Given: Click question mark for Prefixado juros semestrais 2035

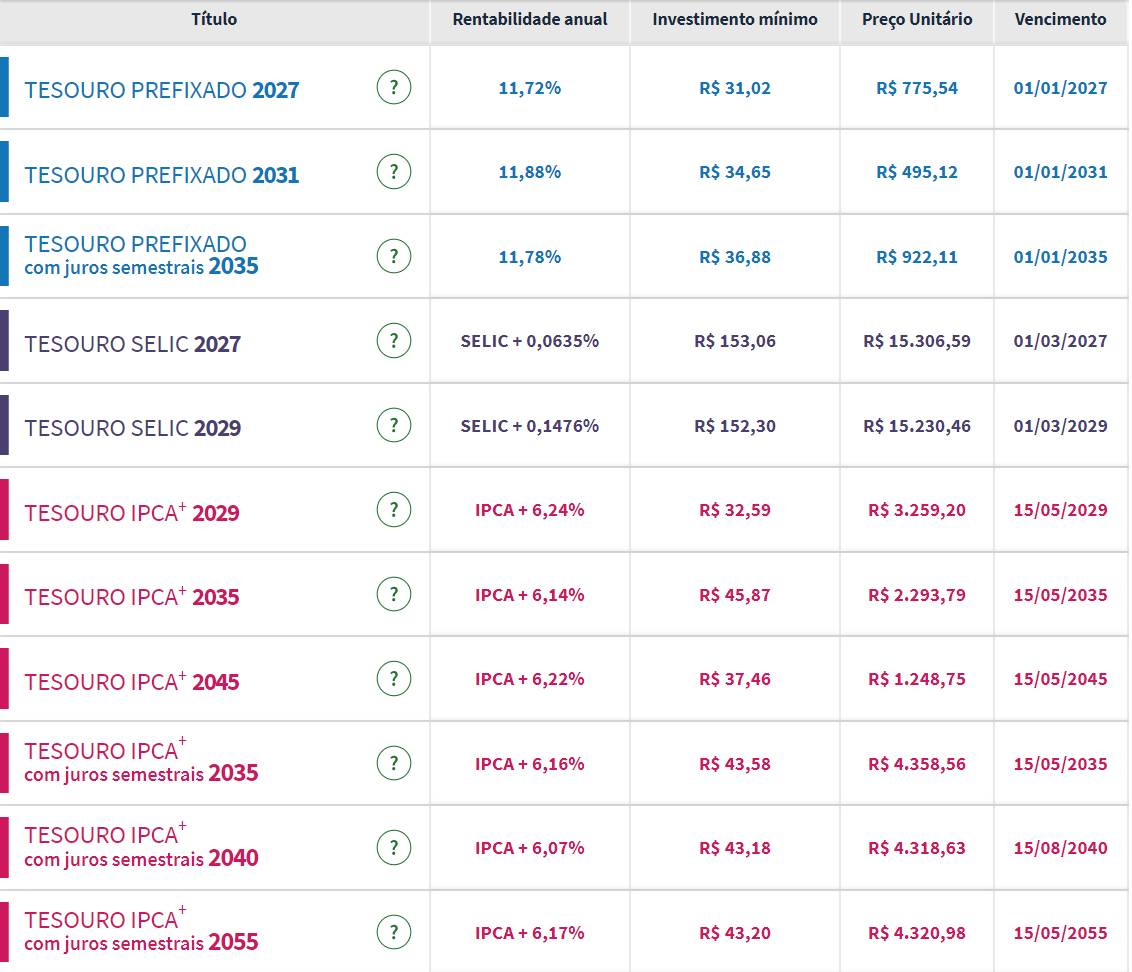Looking at the screenshot, I should coord(394,257).
